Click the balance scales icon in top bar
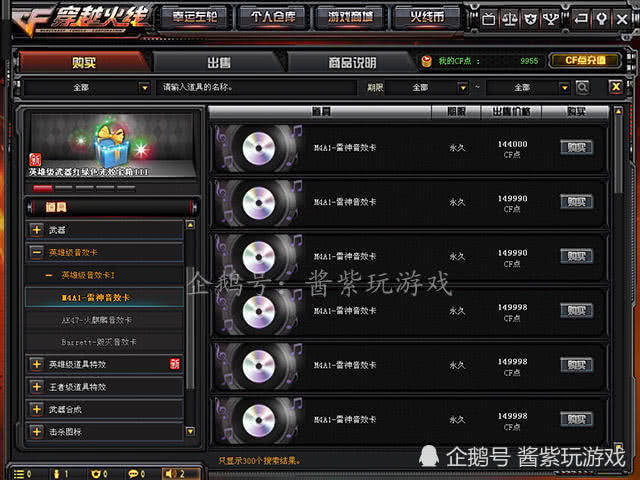This screenshot has width=640, height=480. coord(509,19)
